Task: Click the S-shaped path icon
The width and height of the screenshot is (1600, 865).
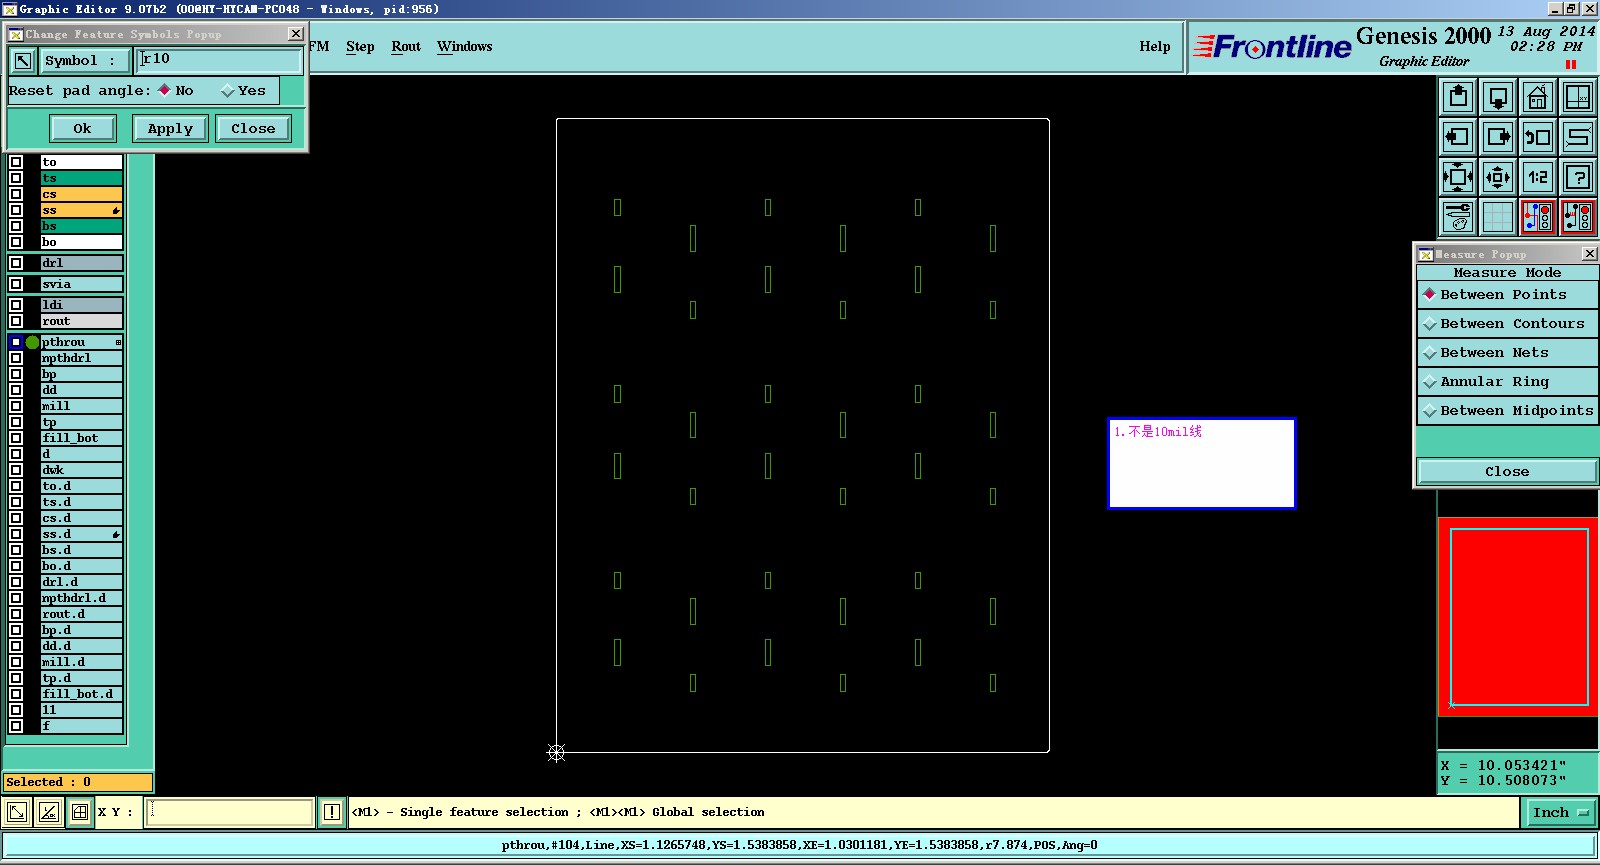Action: coord(1578,137)
